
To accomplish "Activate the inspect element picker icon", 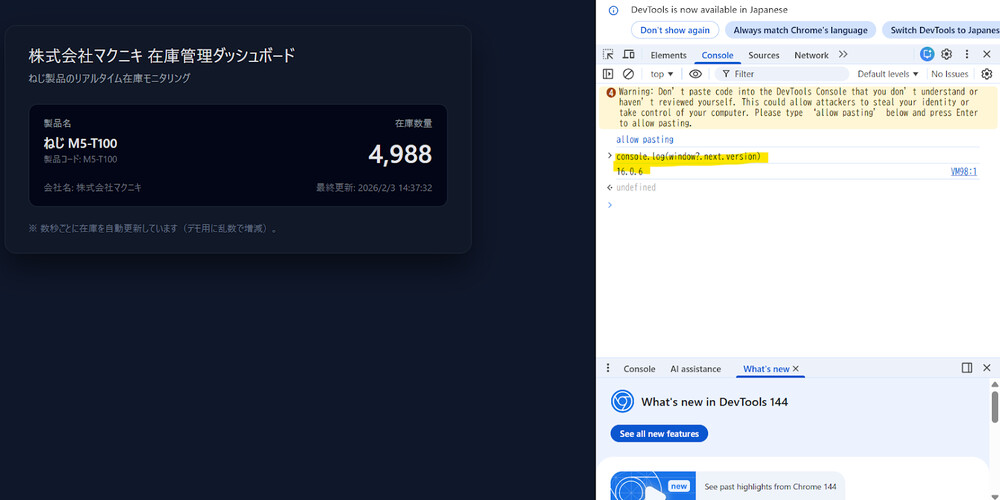I will pyautogui.click(x=608, y=55).
